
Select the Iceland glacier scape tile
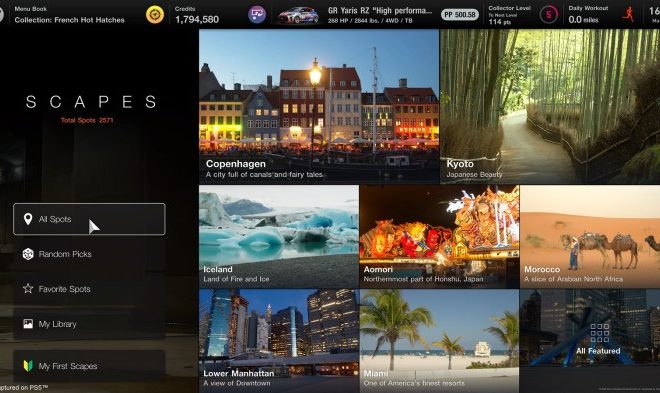coord(279,236)
